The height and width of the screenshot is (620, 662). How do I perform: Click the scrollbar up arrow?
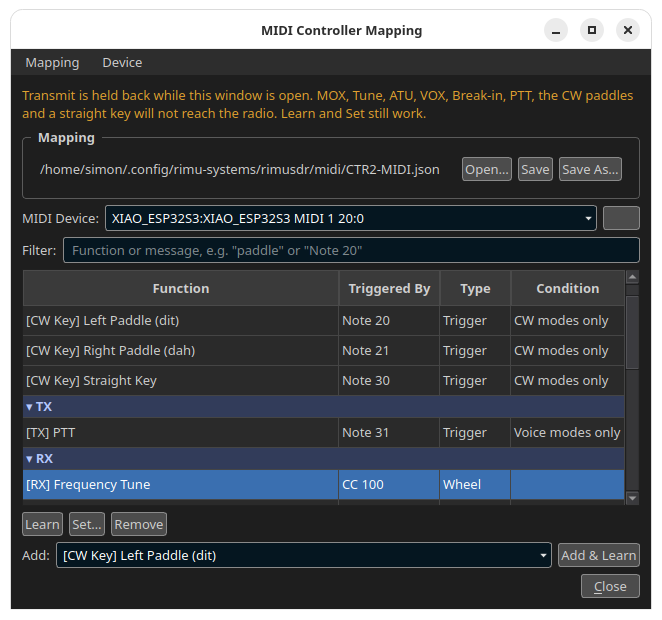(632, 277)
